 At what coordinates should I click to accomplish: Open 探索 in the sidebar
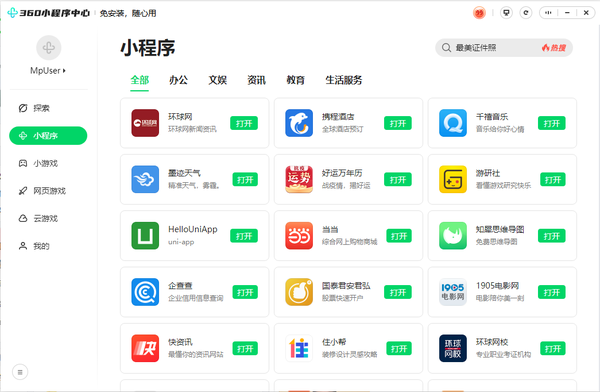(48, 108)
